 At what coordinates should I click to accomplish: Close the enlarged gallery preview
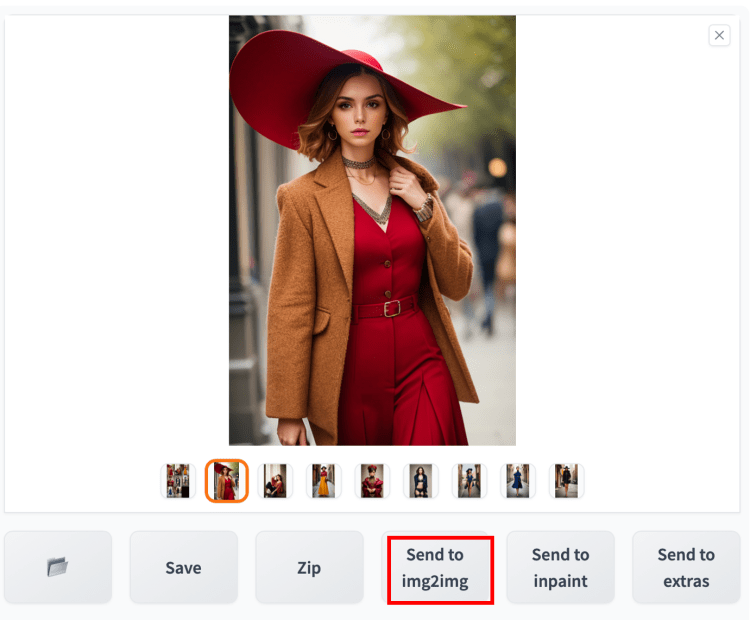[x=719, y=35]
